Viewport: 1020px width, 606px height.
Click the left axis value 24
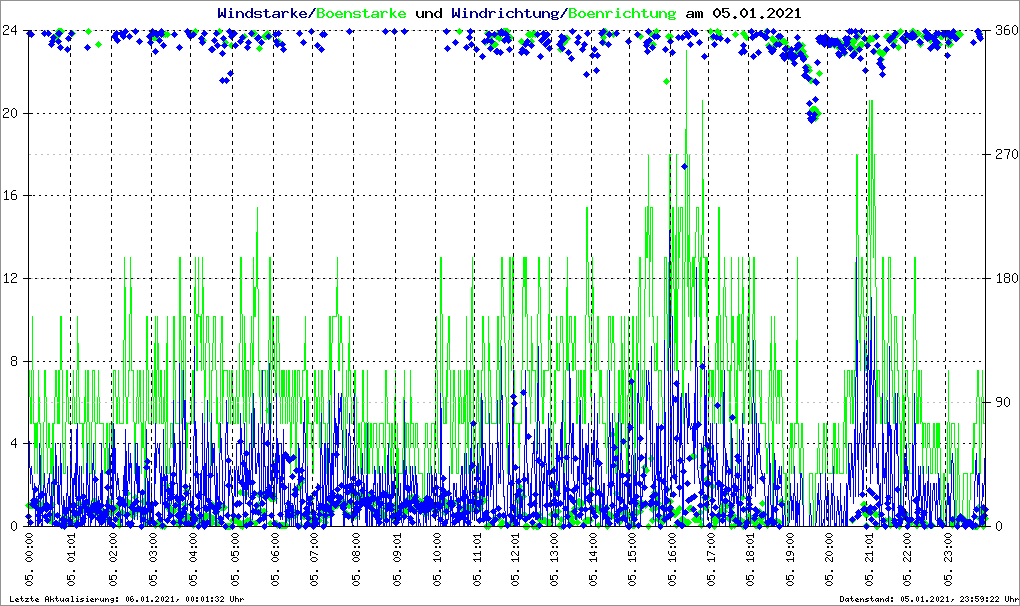pyautogui.click(x=10, y=30)
